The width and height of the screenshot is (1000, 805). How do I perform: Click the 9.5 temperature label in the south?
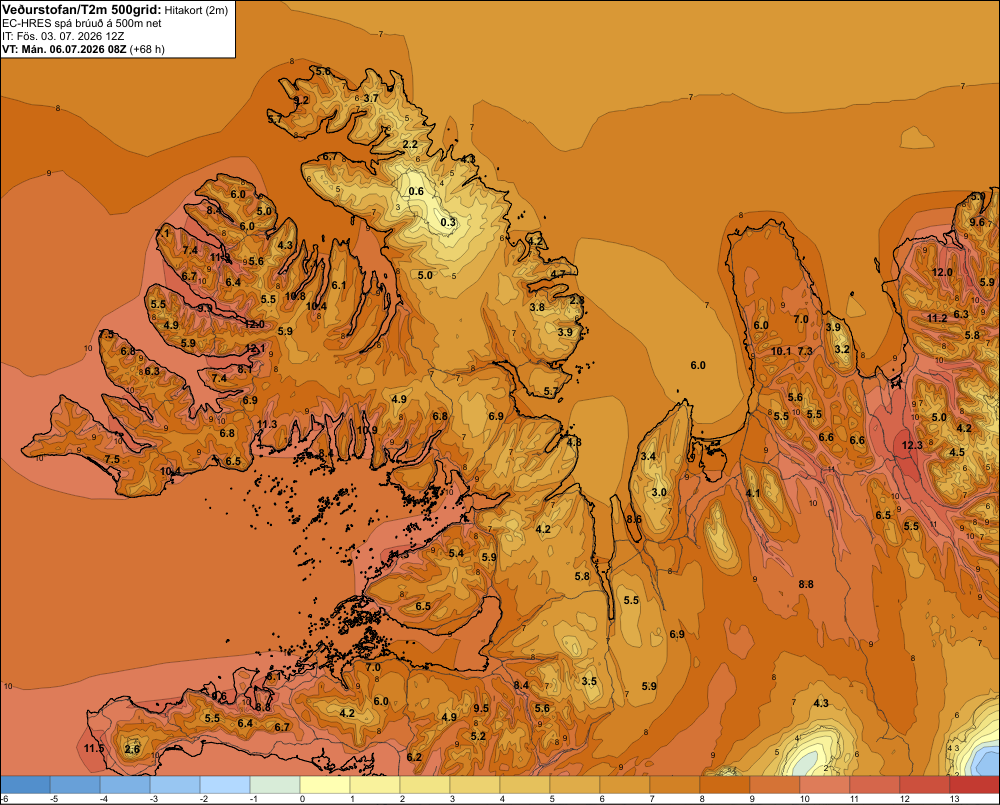coord(481,709)
